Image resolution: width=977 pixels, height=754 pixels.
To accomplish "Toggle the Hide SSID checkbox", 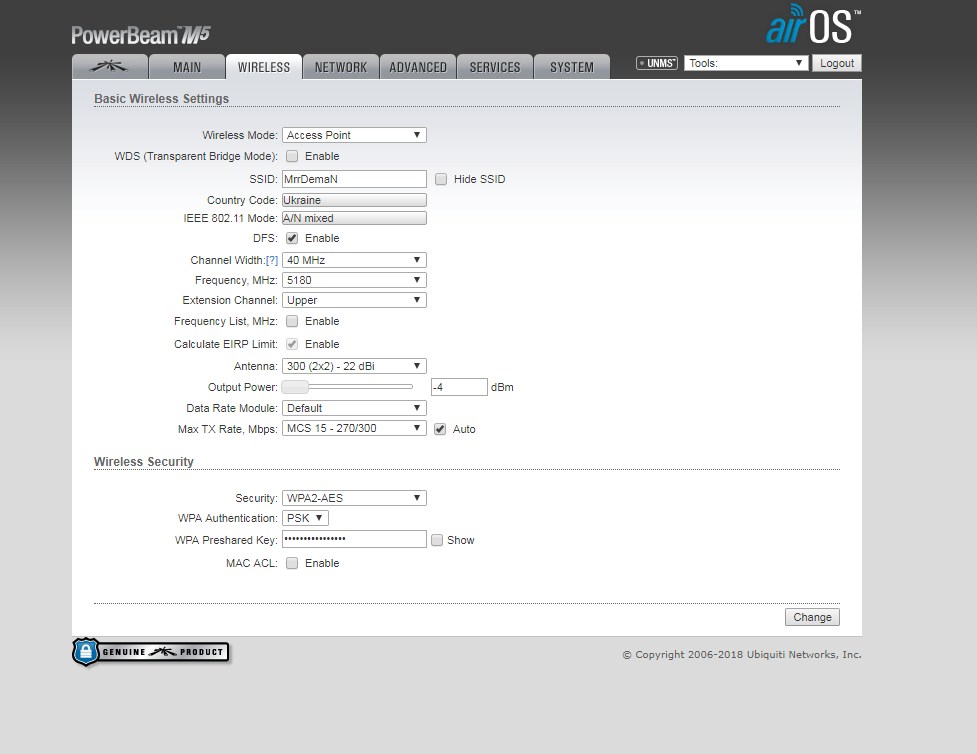I will tap(441, 179).
